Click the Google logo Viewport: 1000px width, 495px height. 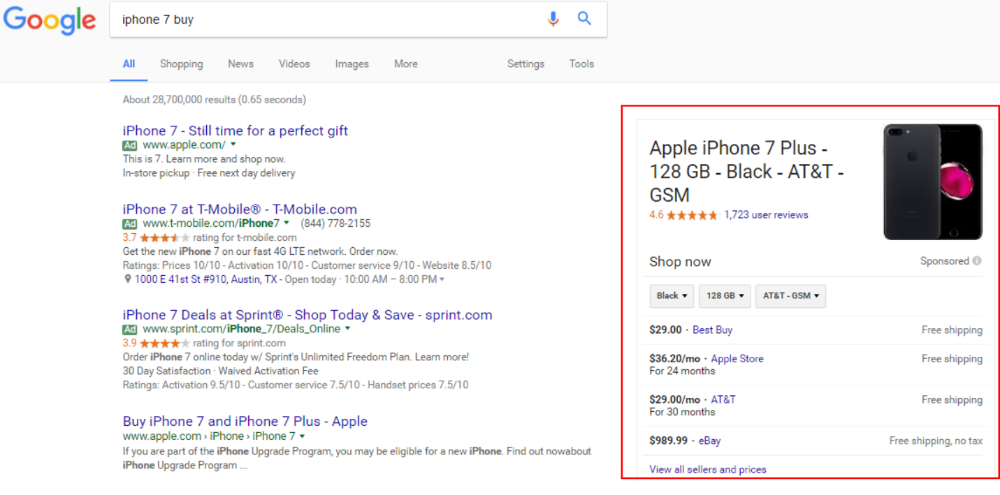49,19
